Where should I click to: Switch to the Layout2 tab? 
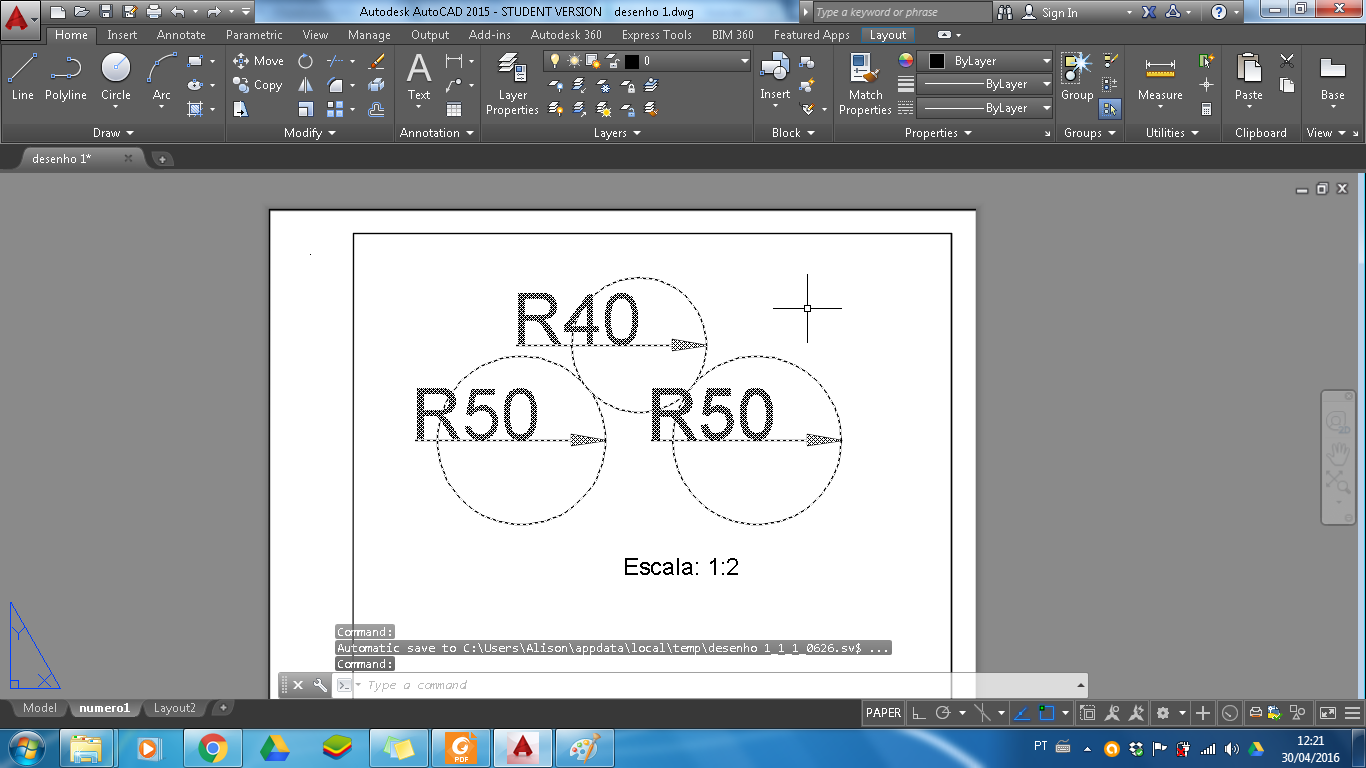[x=174, y=708]
